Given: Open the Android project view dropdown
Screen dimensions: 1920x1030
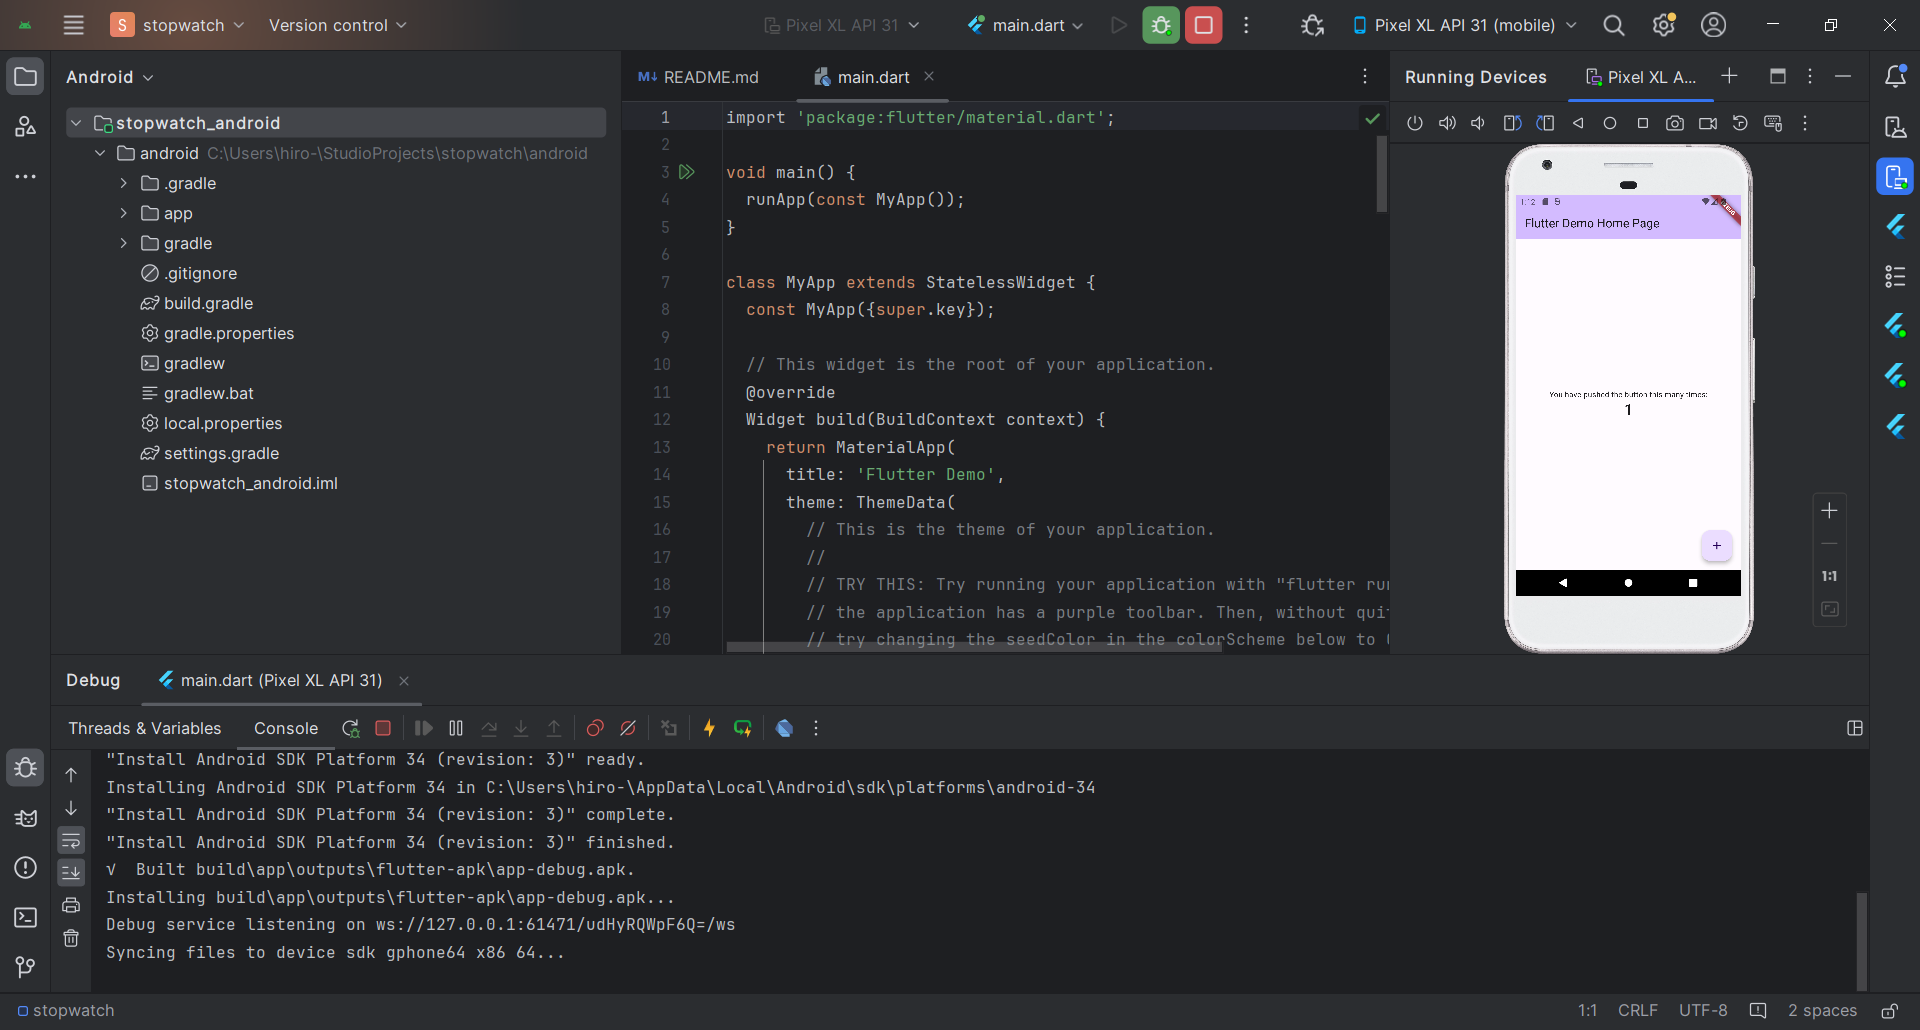Looking at the screenshot, I should tap(110, 77).
